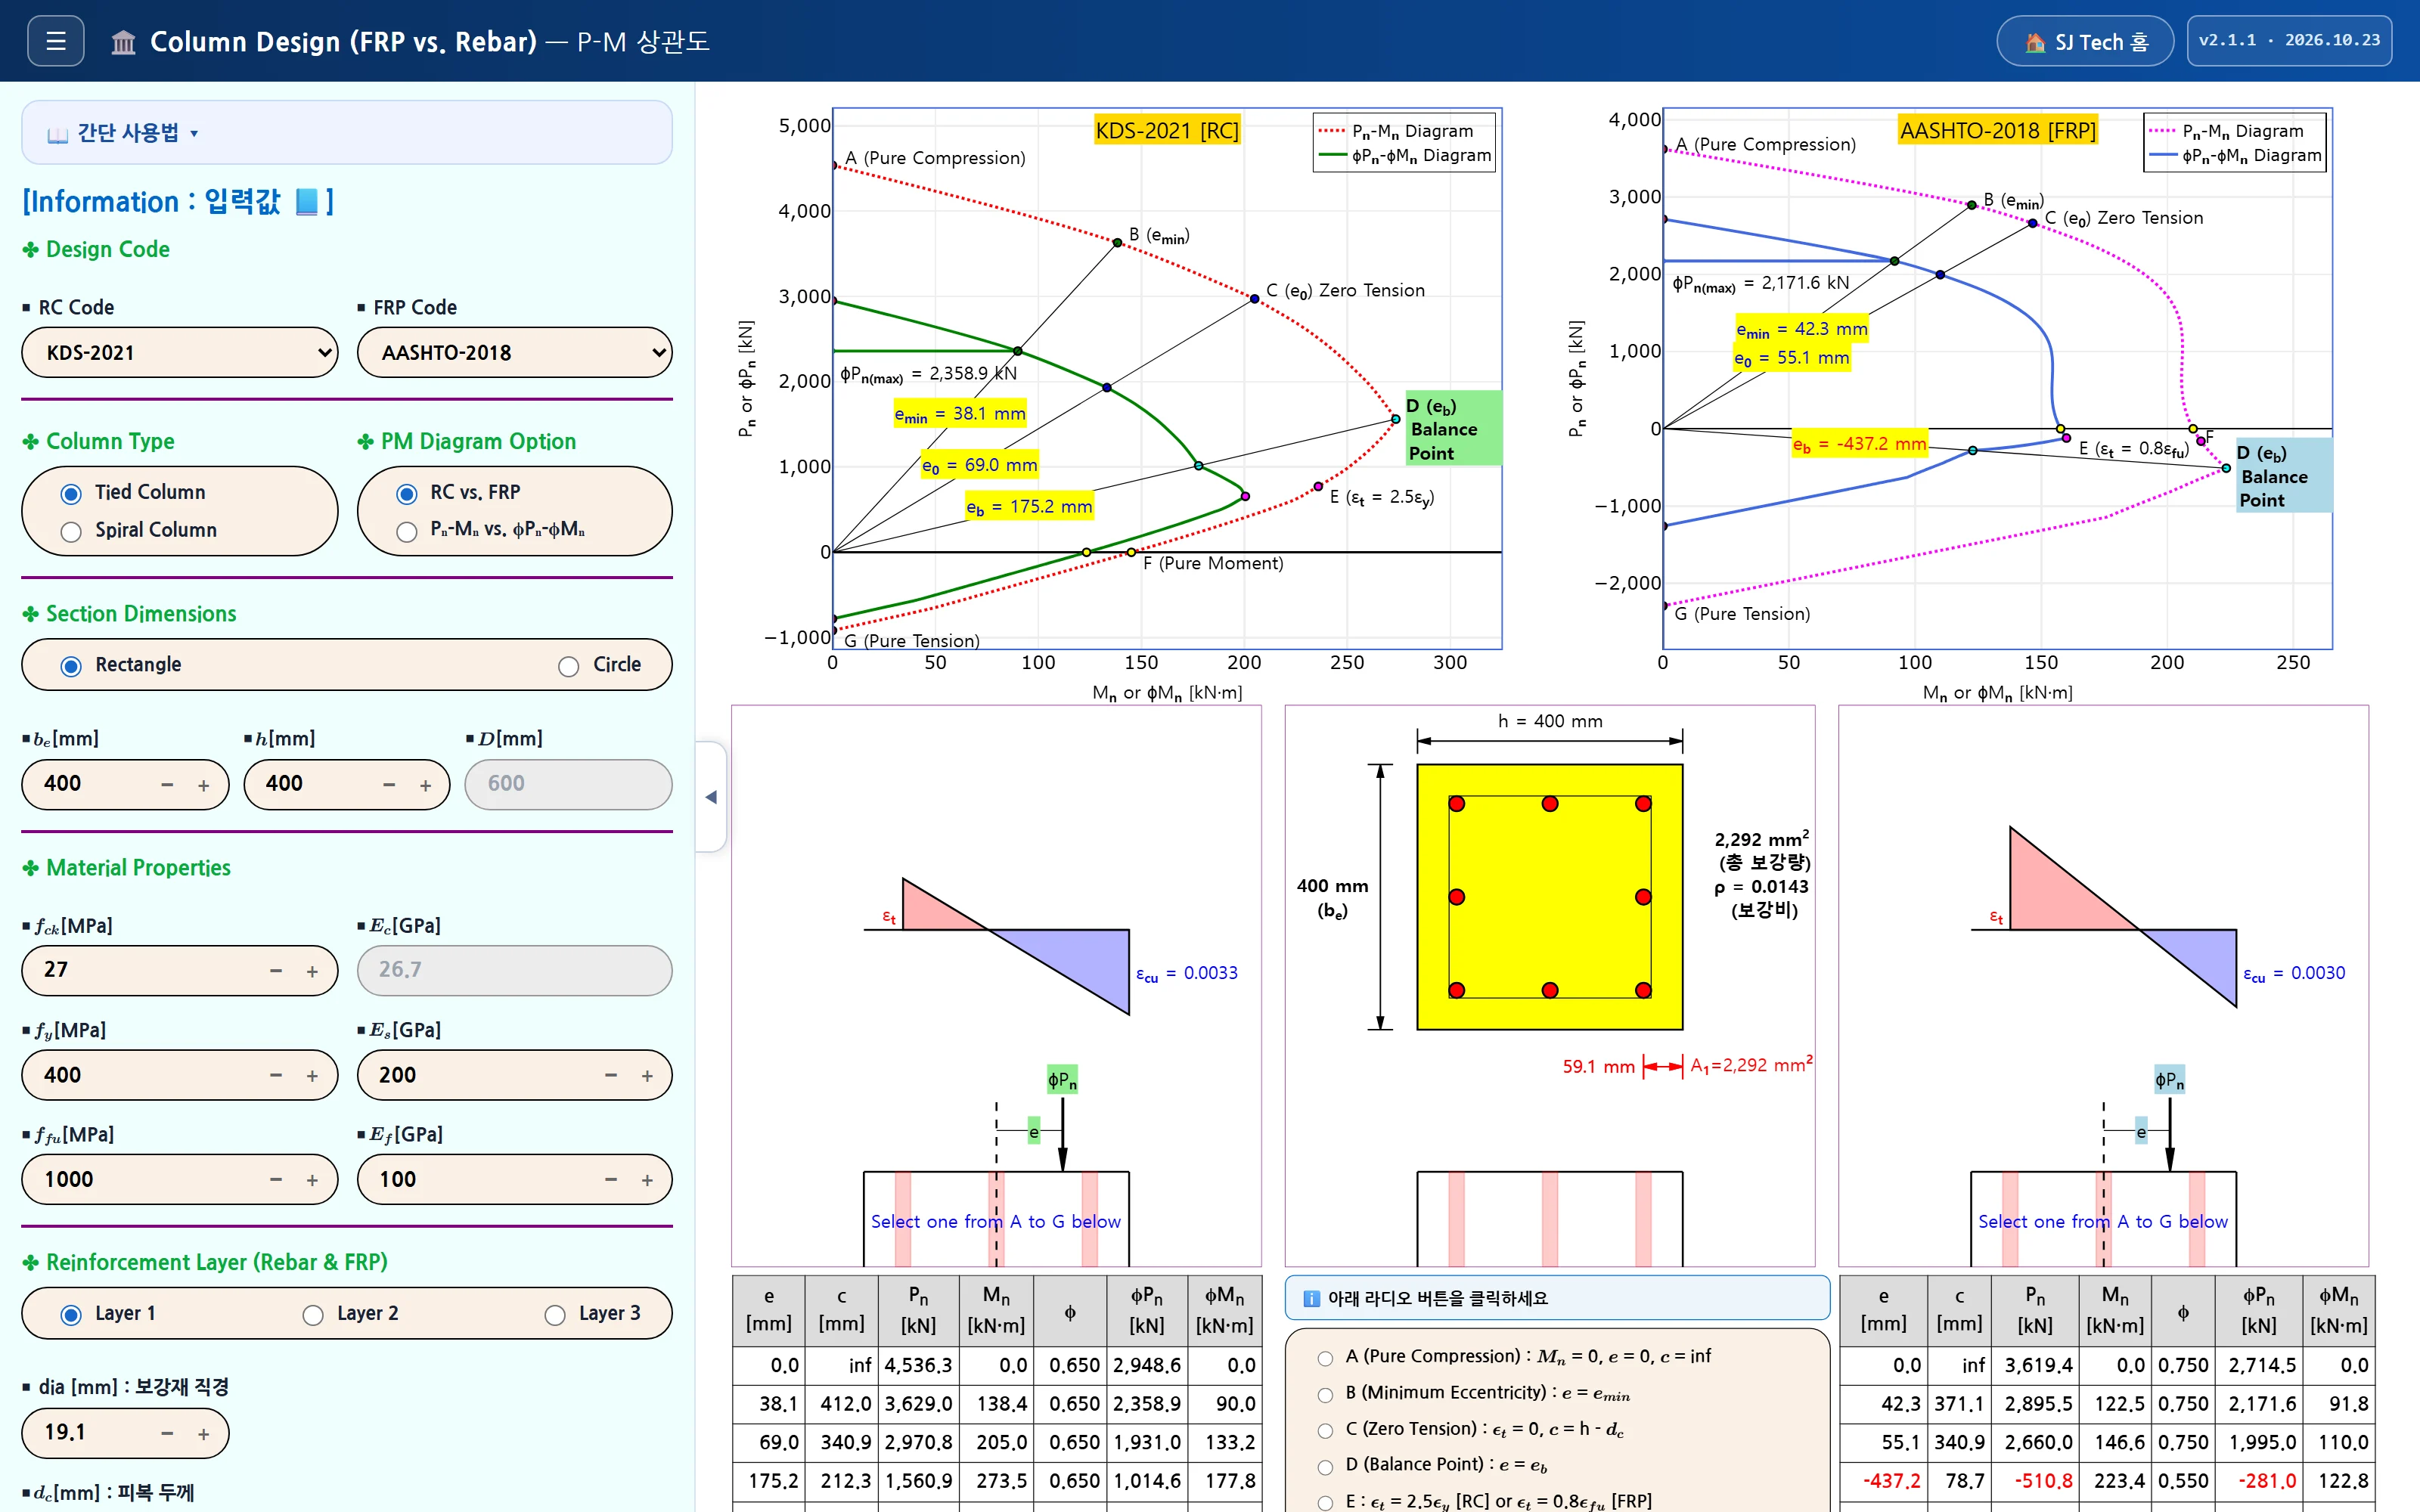Select RC vs. FRP diagram option
This screenshot has height=1512, width=2420.
point(406,493)
